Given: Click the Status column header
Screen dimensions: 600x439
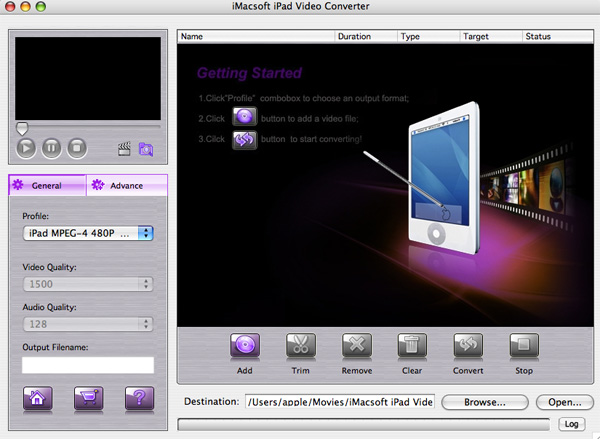Looking at the screenshot, I should (x=558, y=36).
